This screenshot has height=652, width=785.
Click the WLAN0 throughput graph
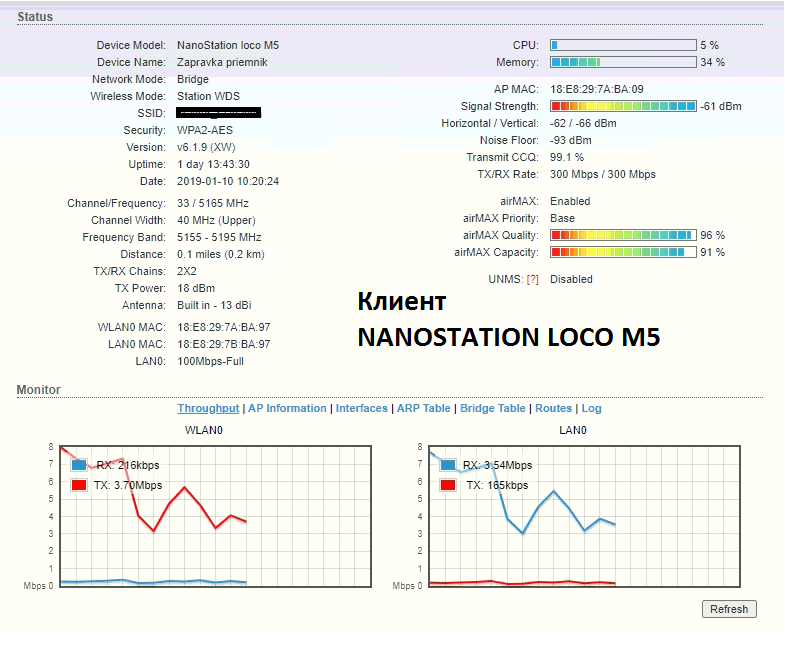215,516
